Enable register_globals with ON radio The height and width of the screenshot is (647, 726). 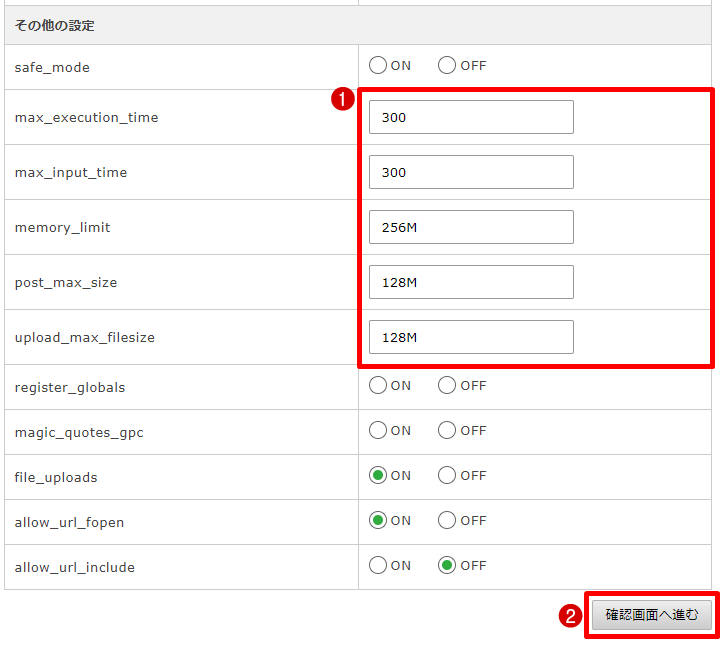[x=378, y=385]
